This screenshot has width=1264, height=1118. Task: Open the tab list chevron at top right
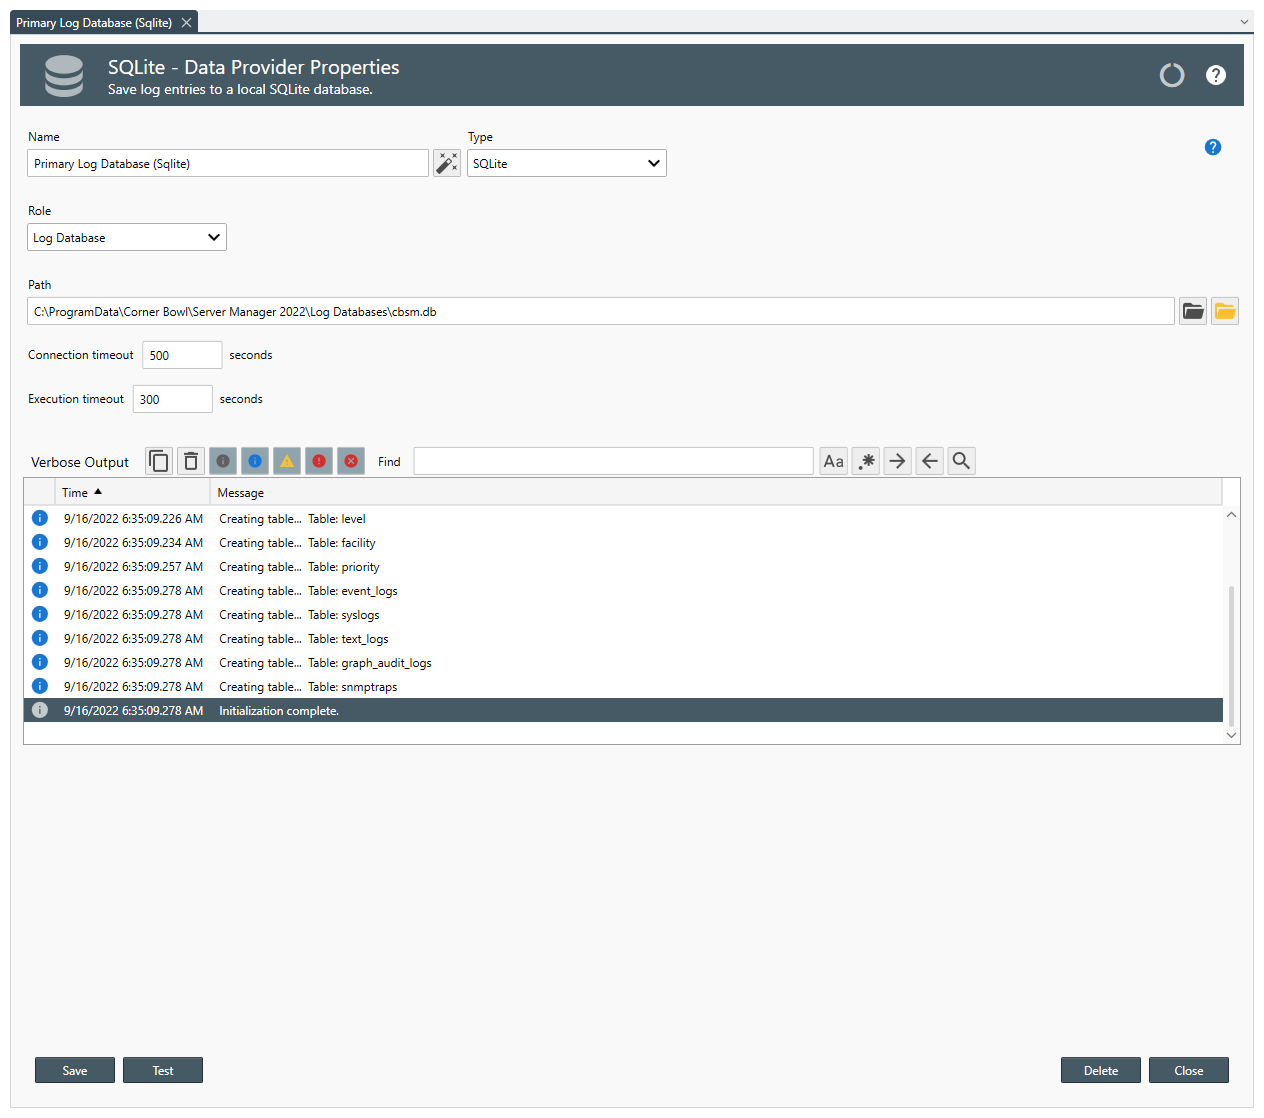(x=1244, y=22)
